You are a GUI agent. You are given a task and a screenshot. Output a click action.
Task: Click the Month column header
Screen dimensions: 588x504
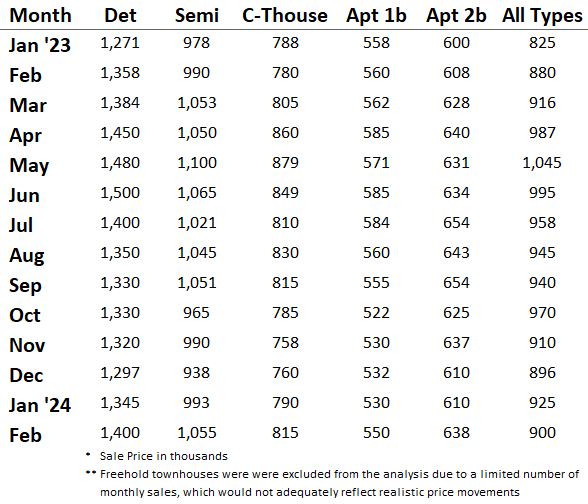coord(40,16)
